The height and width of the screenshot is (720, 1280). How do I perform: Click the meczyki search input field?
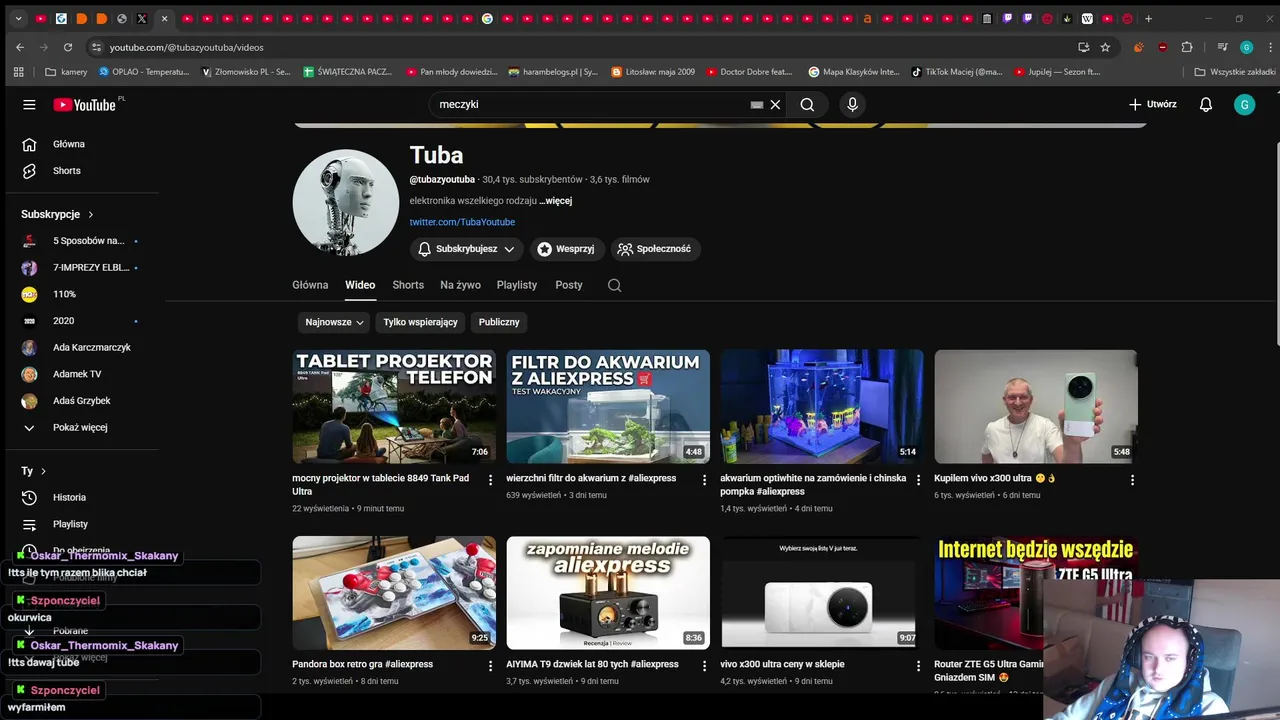point(590,104)
